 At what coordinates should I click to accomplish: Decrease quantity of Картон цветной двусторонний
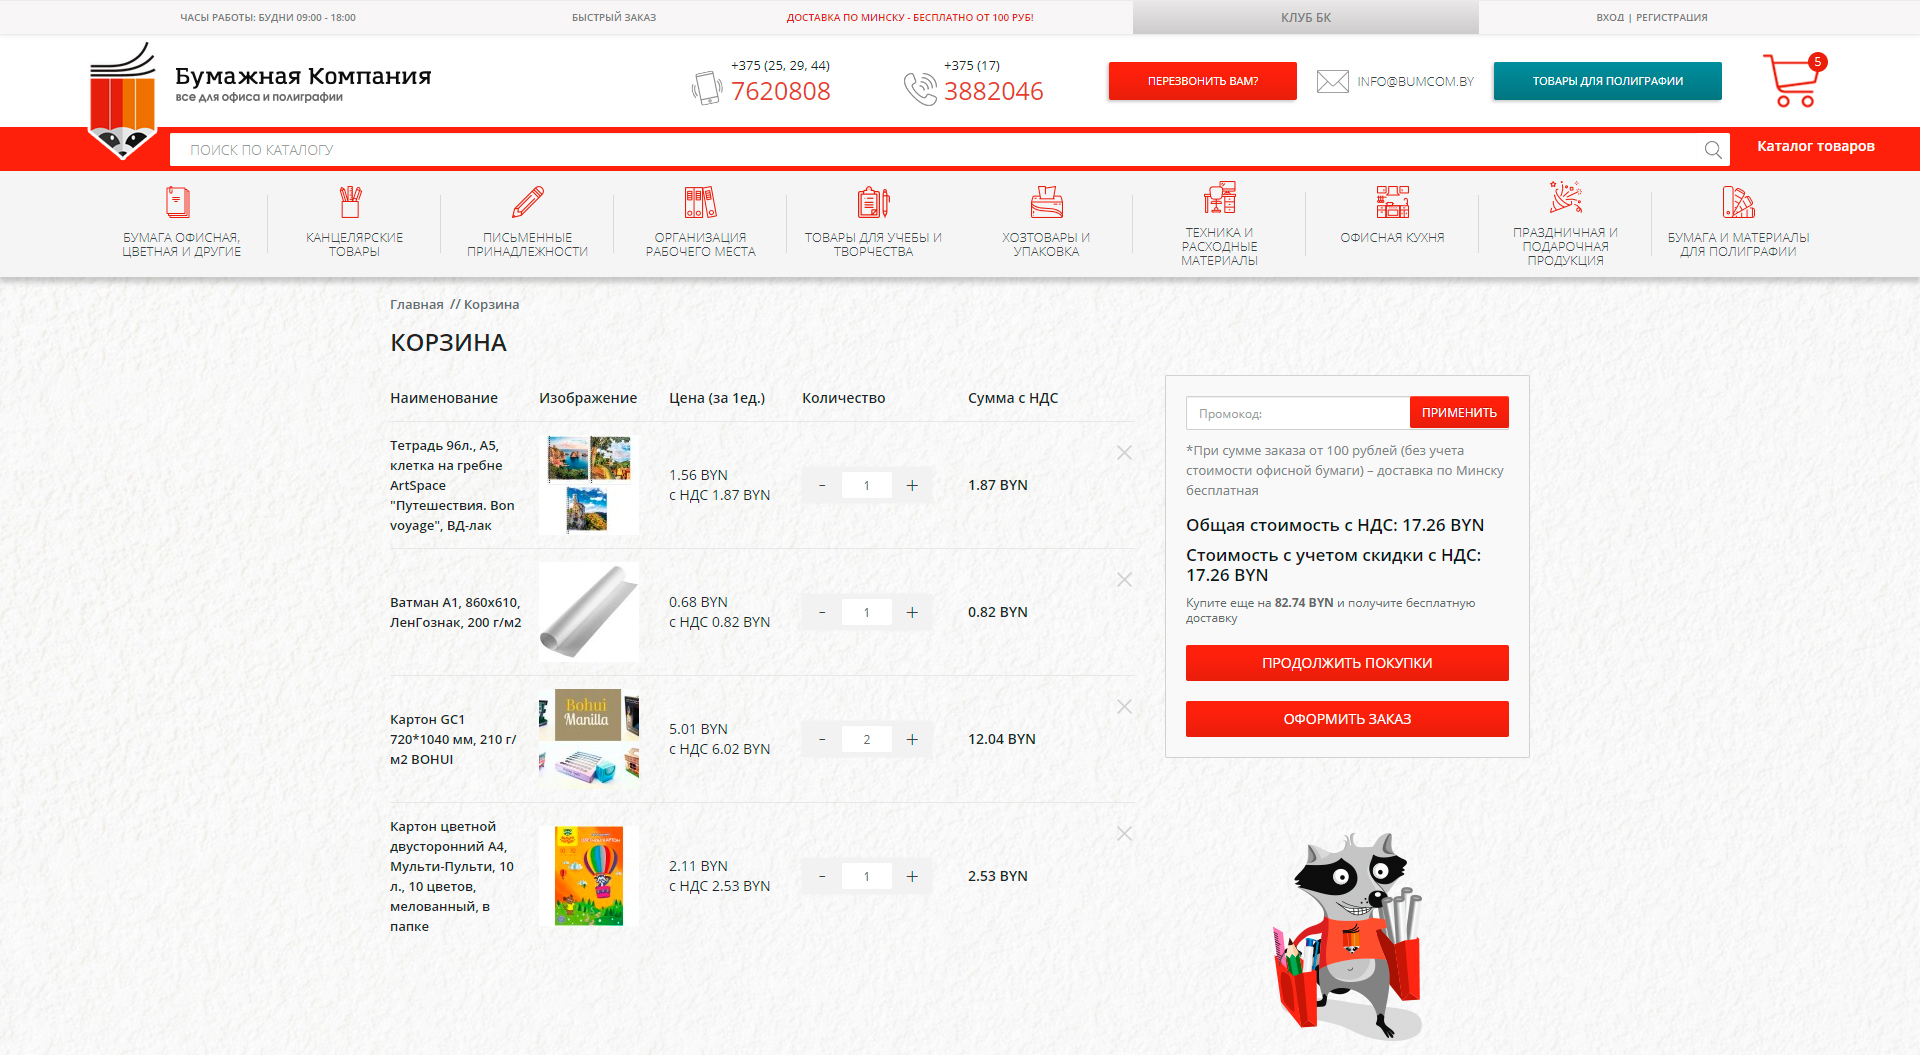[x=822, y=876]
